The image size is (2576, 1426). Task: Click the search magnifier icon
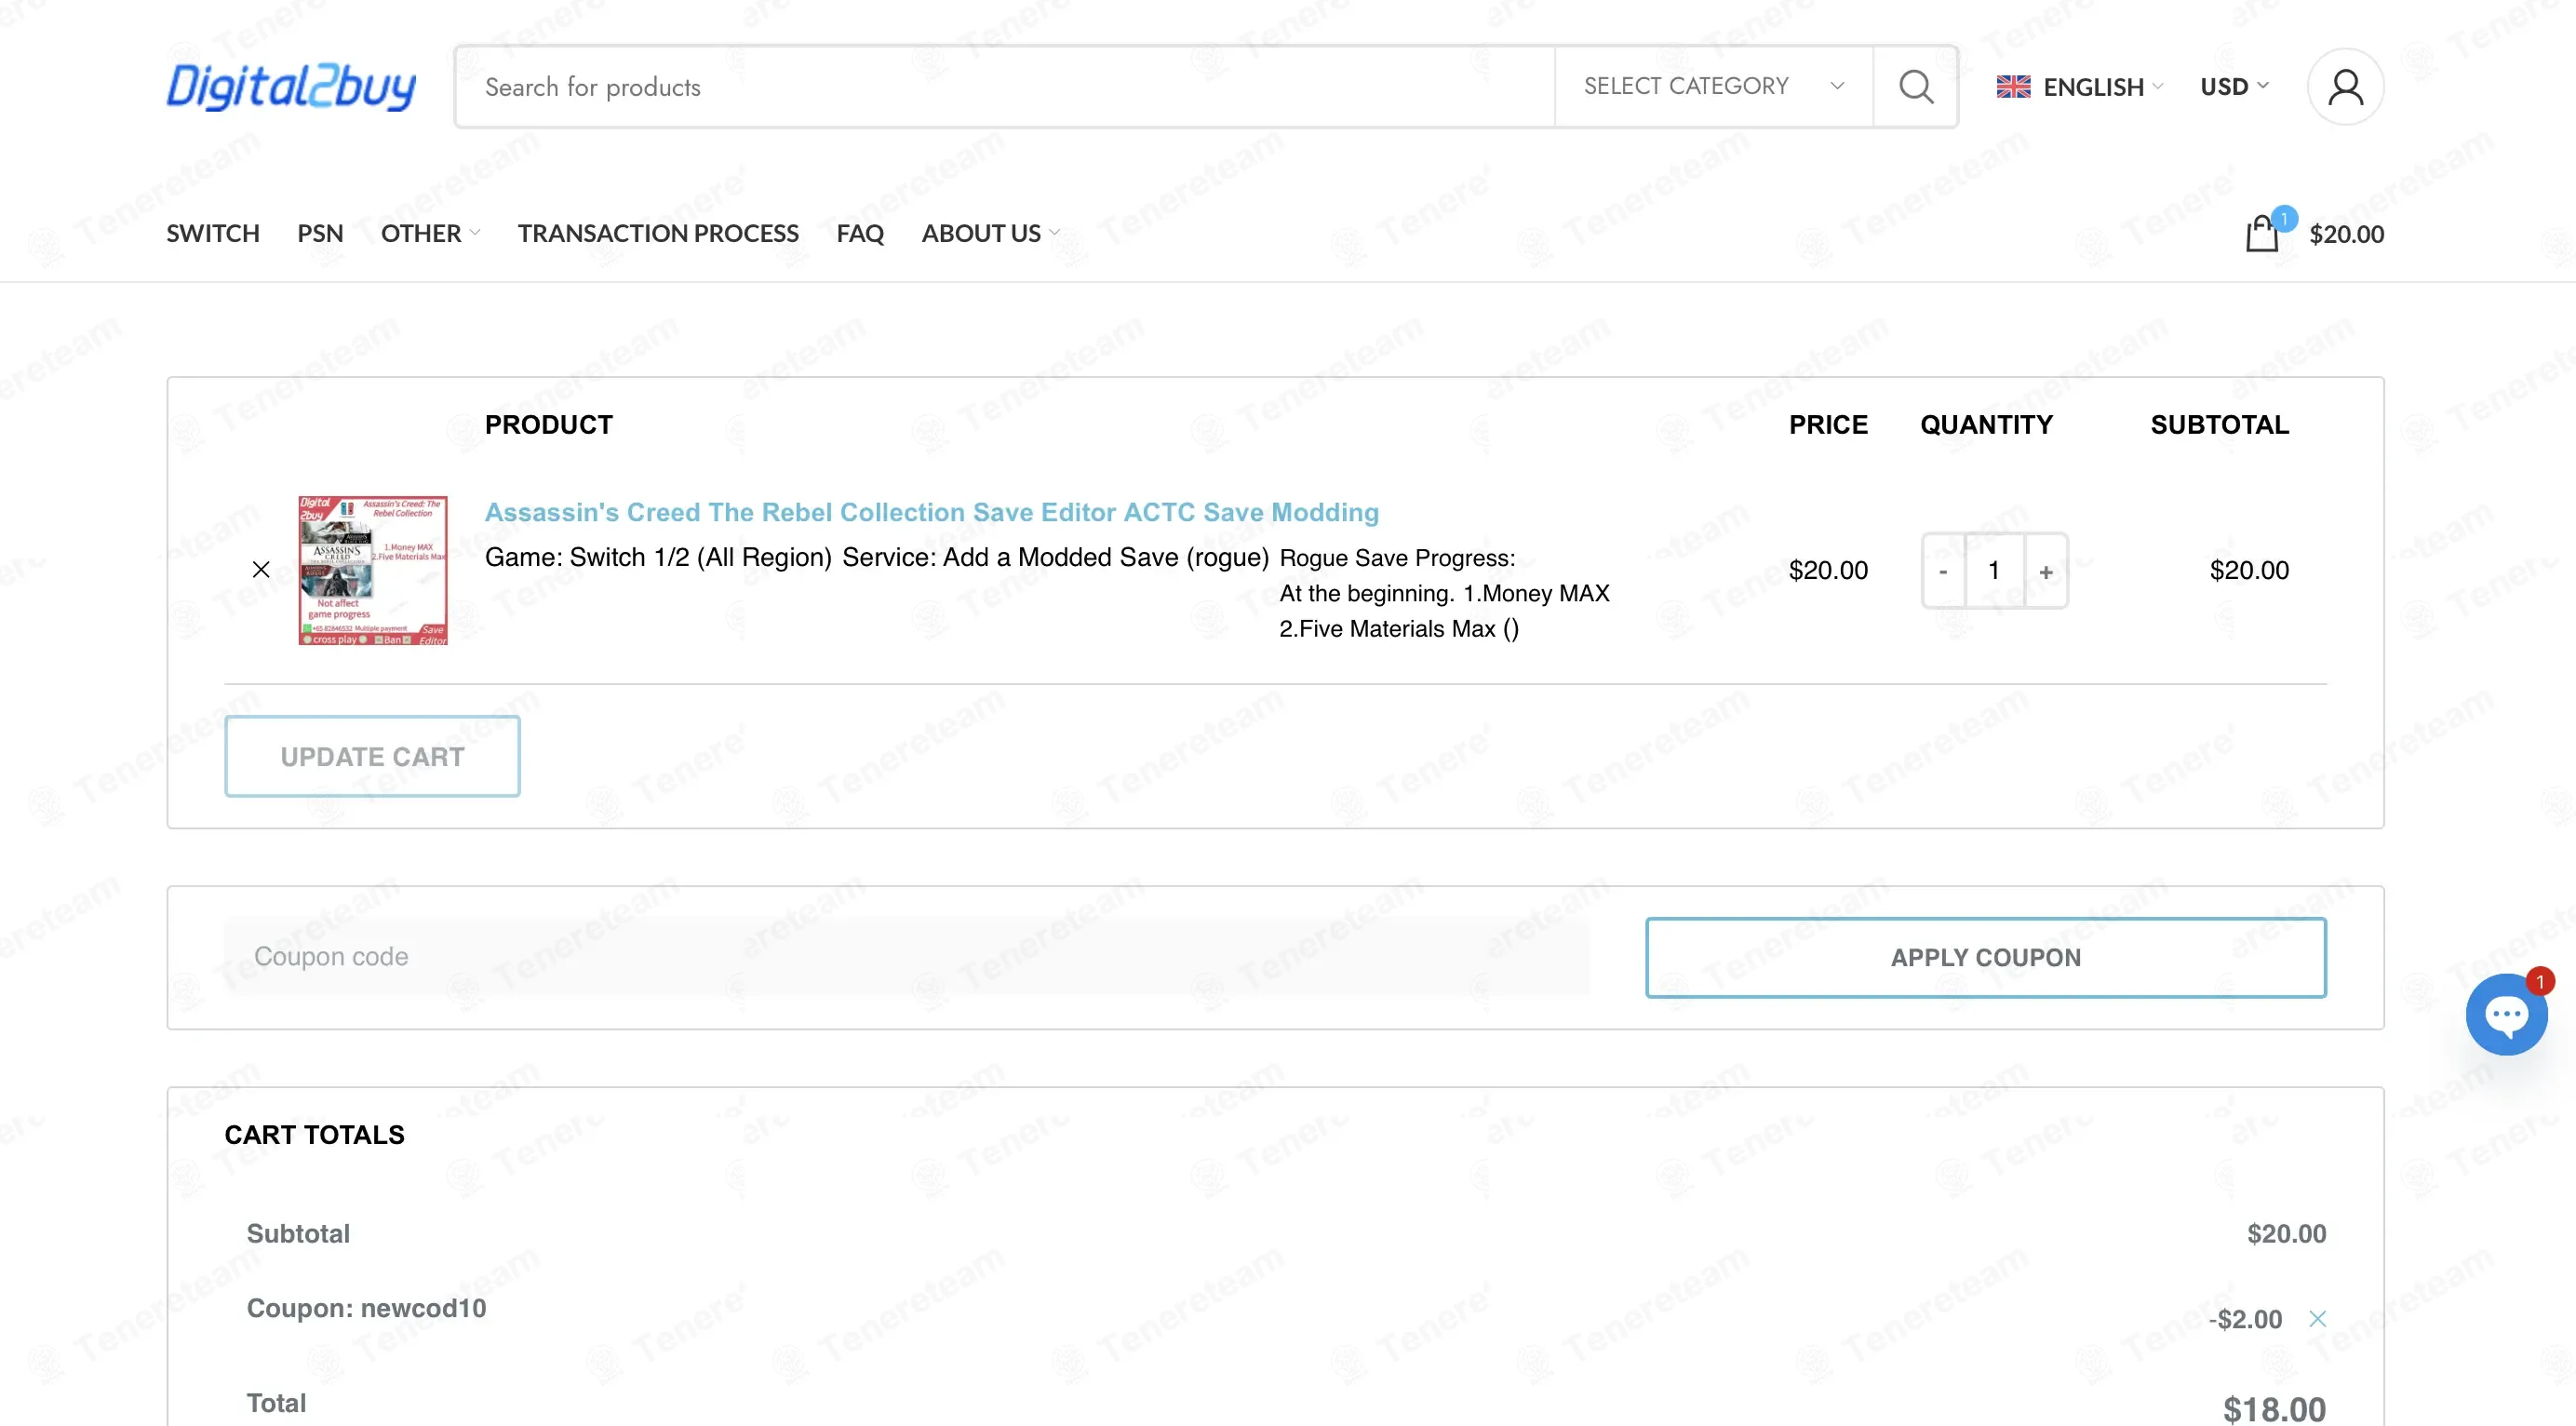point(1915,87)
